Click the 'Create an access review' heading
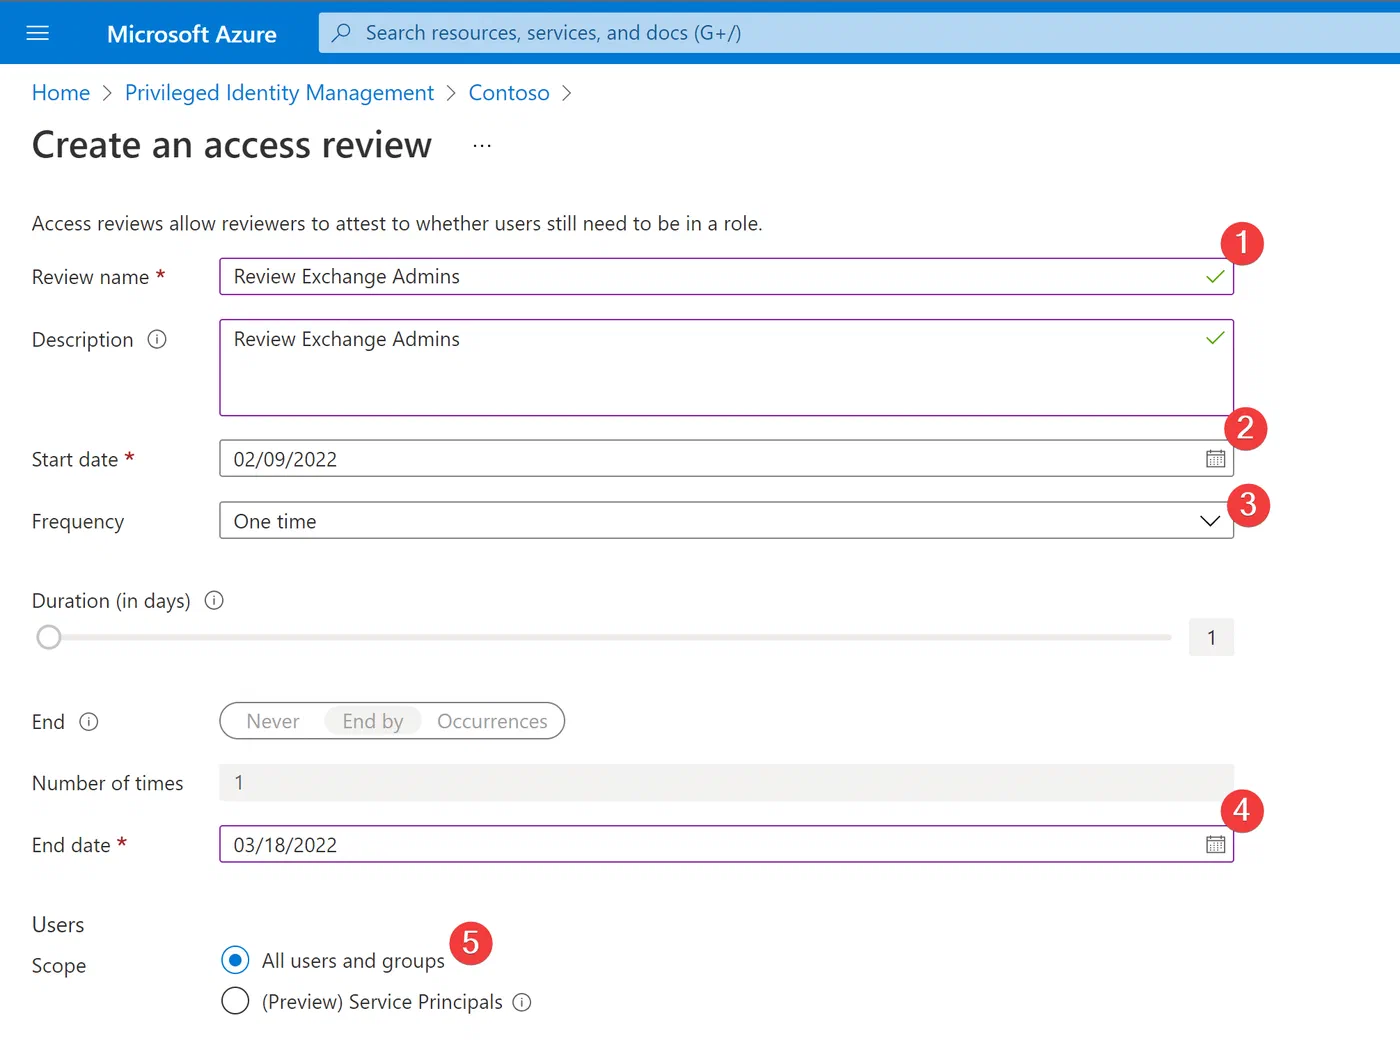Screen dimensions: 1400x1043 (232, 146)
